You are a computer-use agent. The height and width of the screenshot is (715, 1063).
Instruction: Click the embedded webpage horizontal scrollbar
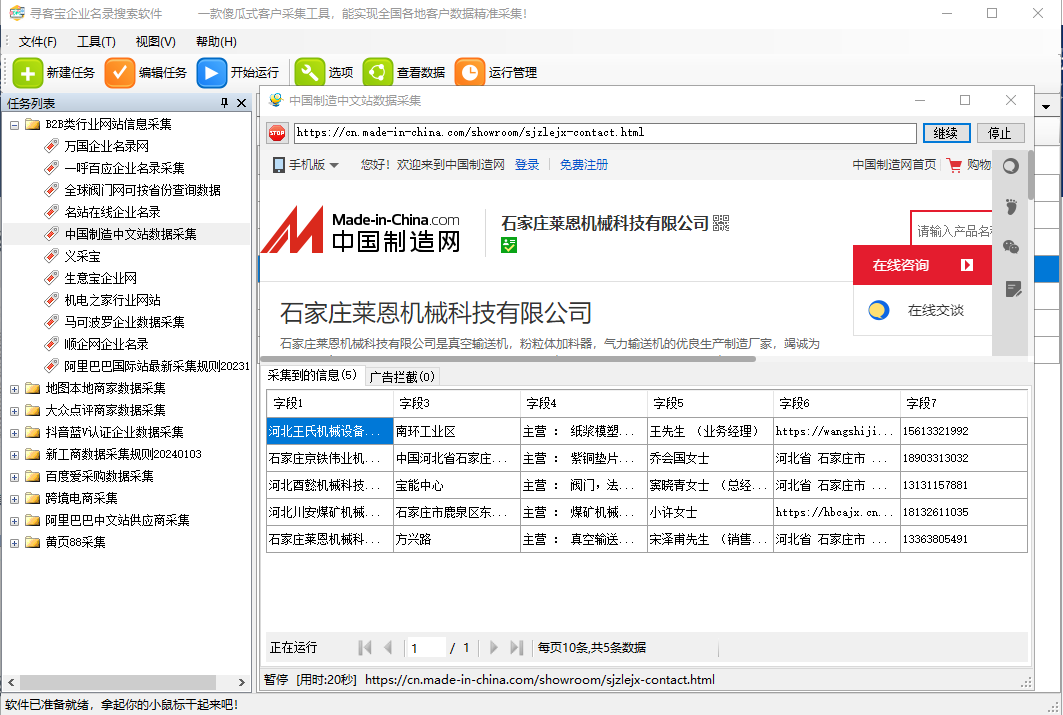tap(508, 359)
